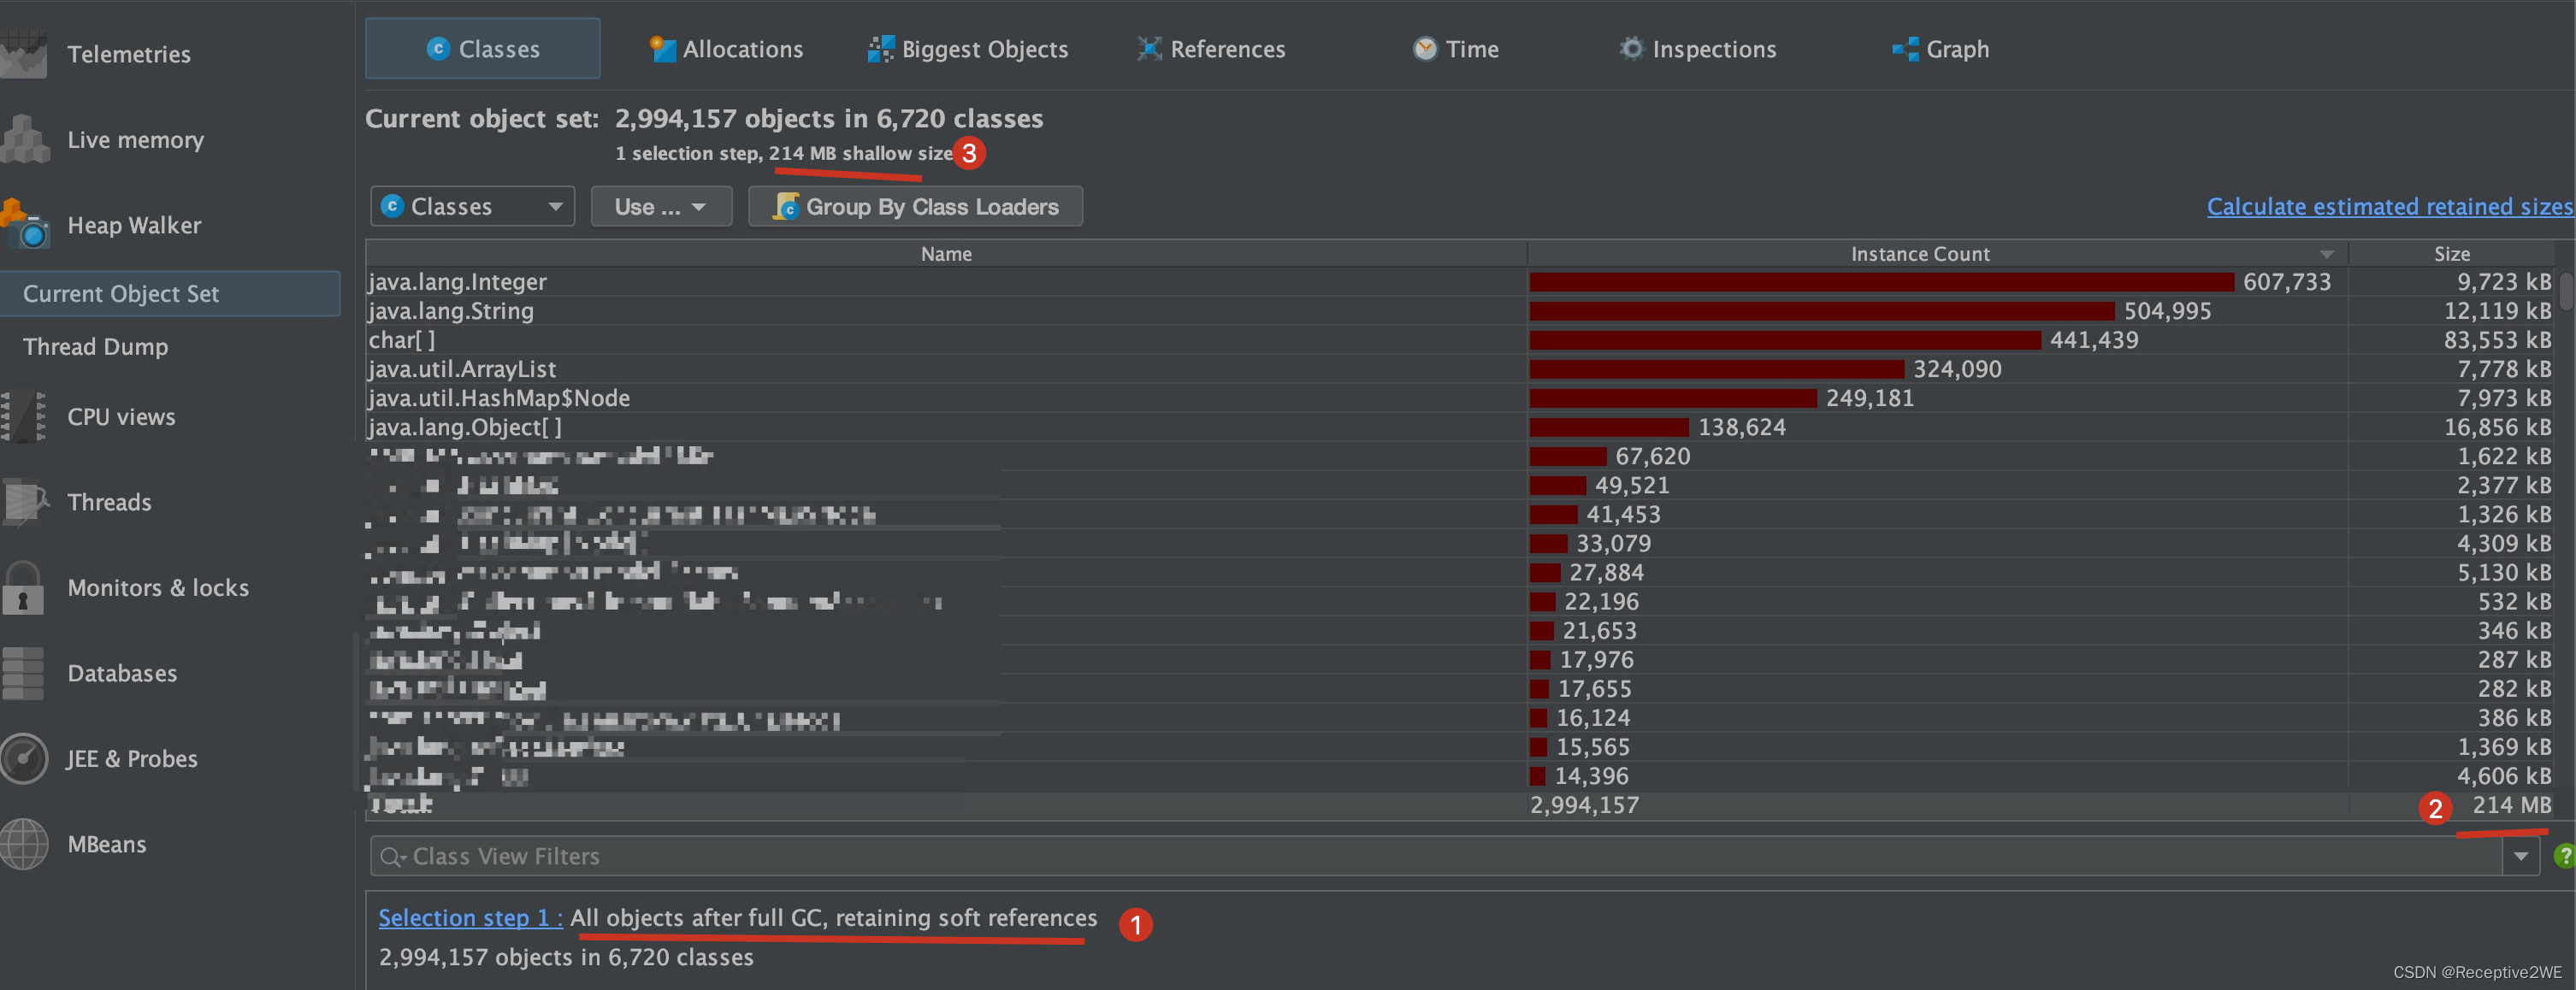Open the Live memory cubes icon
This screenshot has width=2576, height=990.
[x=25, y=139]
